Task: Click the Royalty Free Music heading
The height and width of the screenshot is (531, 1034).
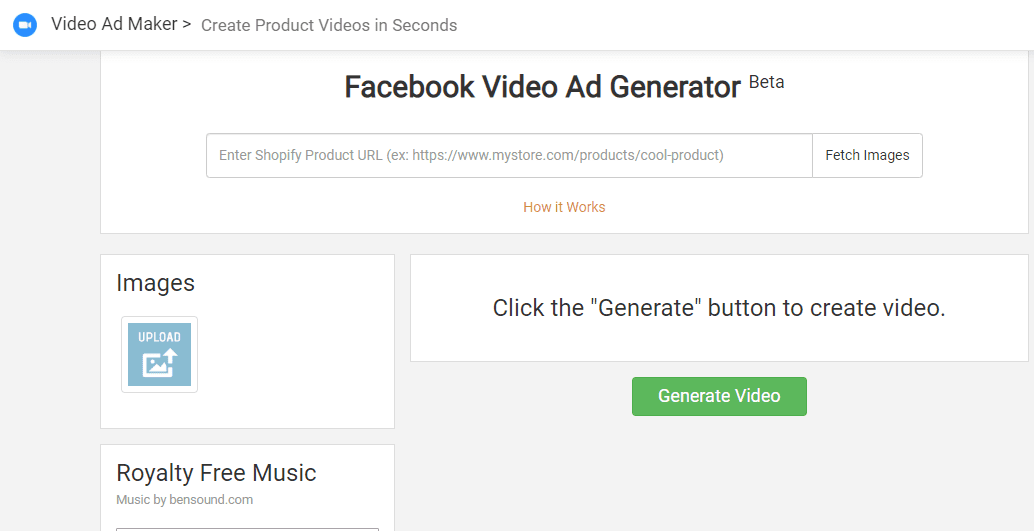Action: (x=216, y=473)
